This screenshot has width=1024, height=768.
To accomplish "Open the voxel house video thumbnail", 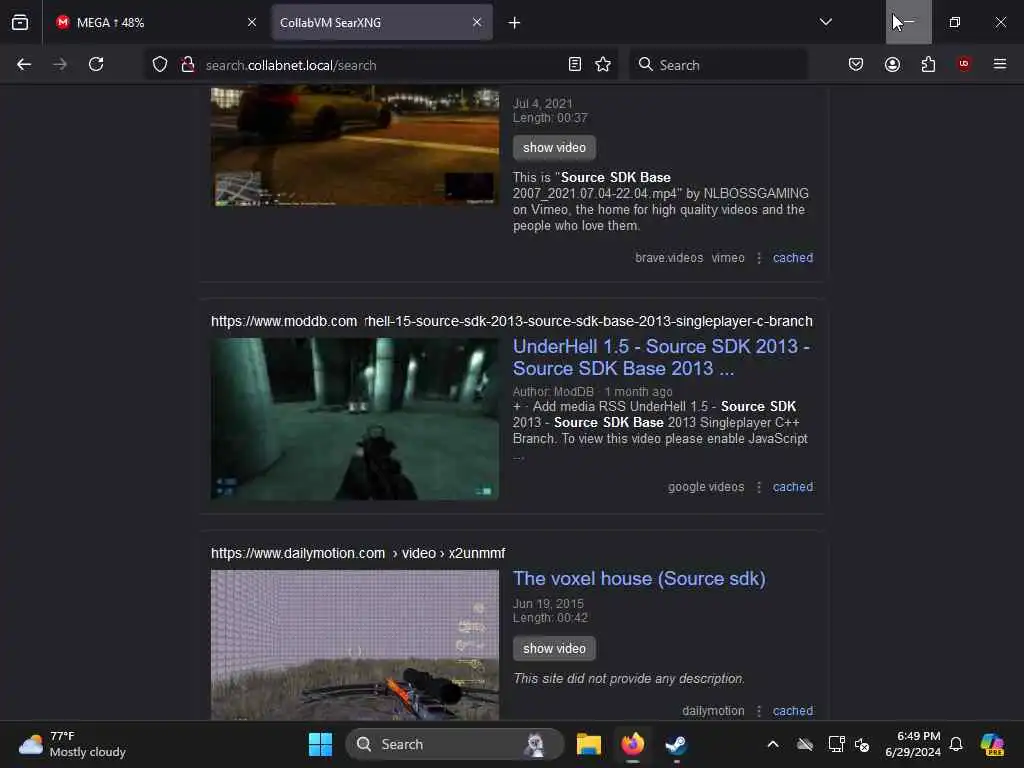I will pos(355,645).
